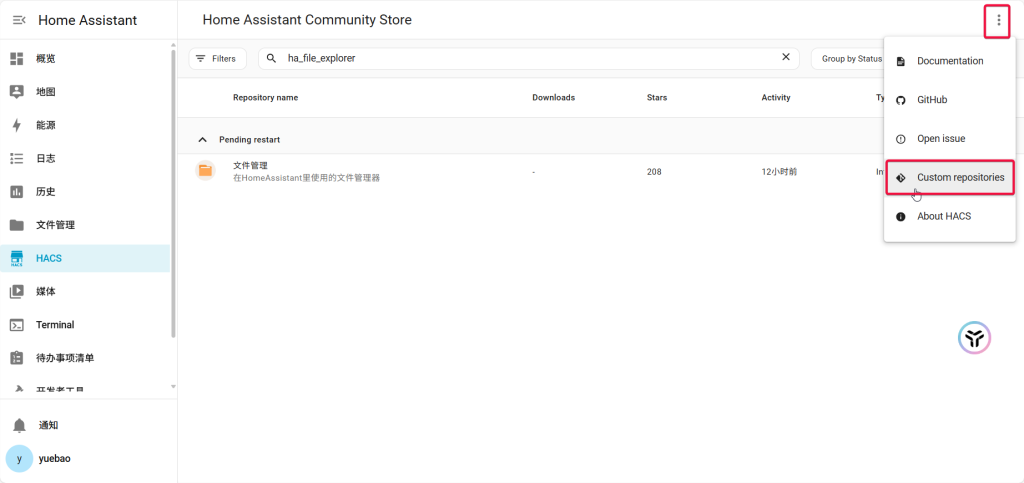Screen dimensions: 1024x483
Task: Click the Open issue alert icon
Action: pos(901,139)
